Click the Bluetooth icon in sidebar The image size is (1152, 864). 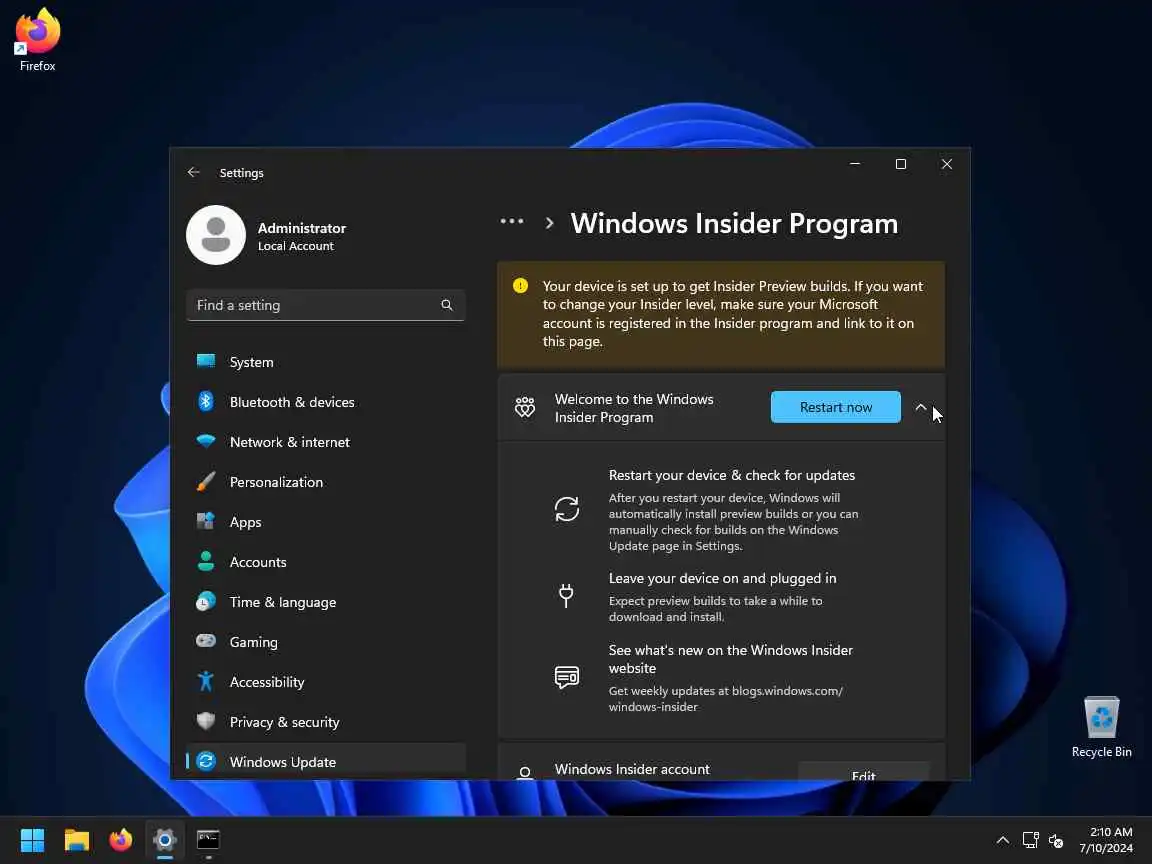pos(206,401)
